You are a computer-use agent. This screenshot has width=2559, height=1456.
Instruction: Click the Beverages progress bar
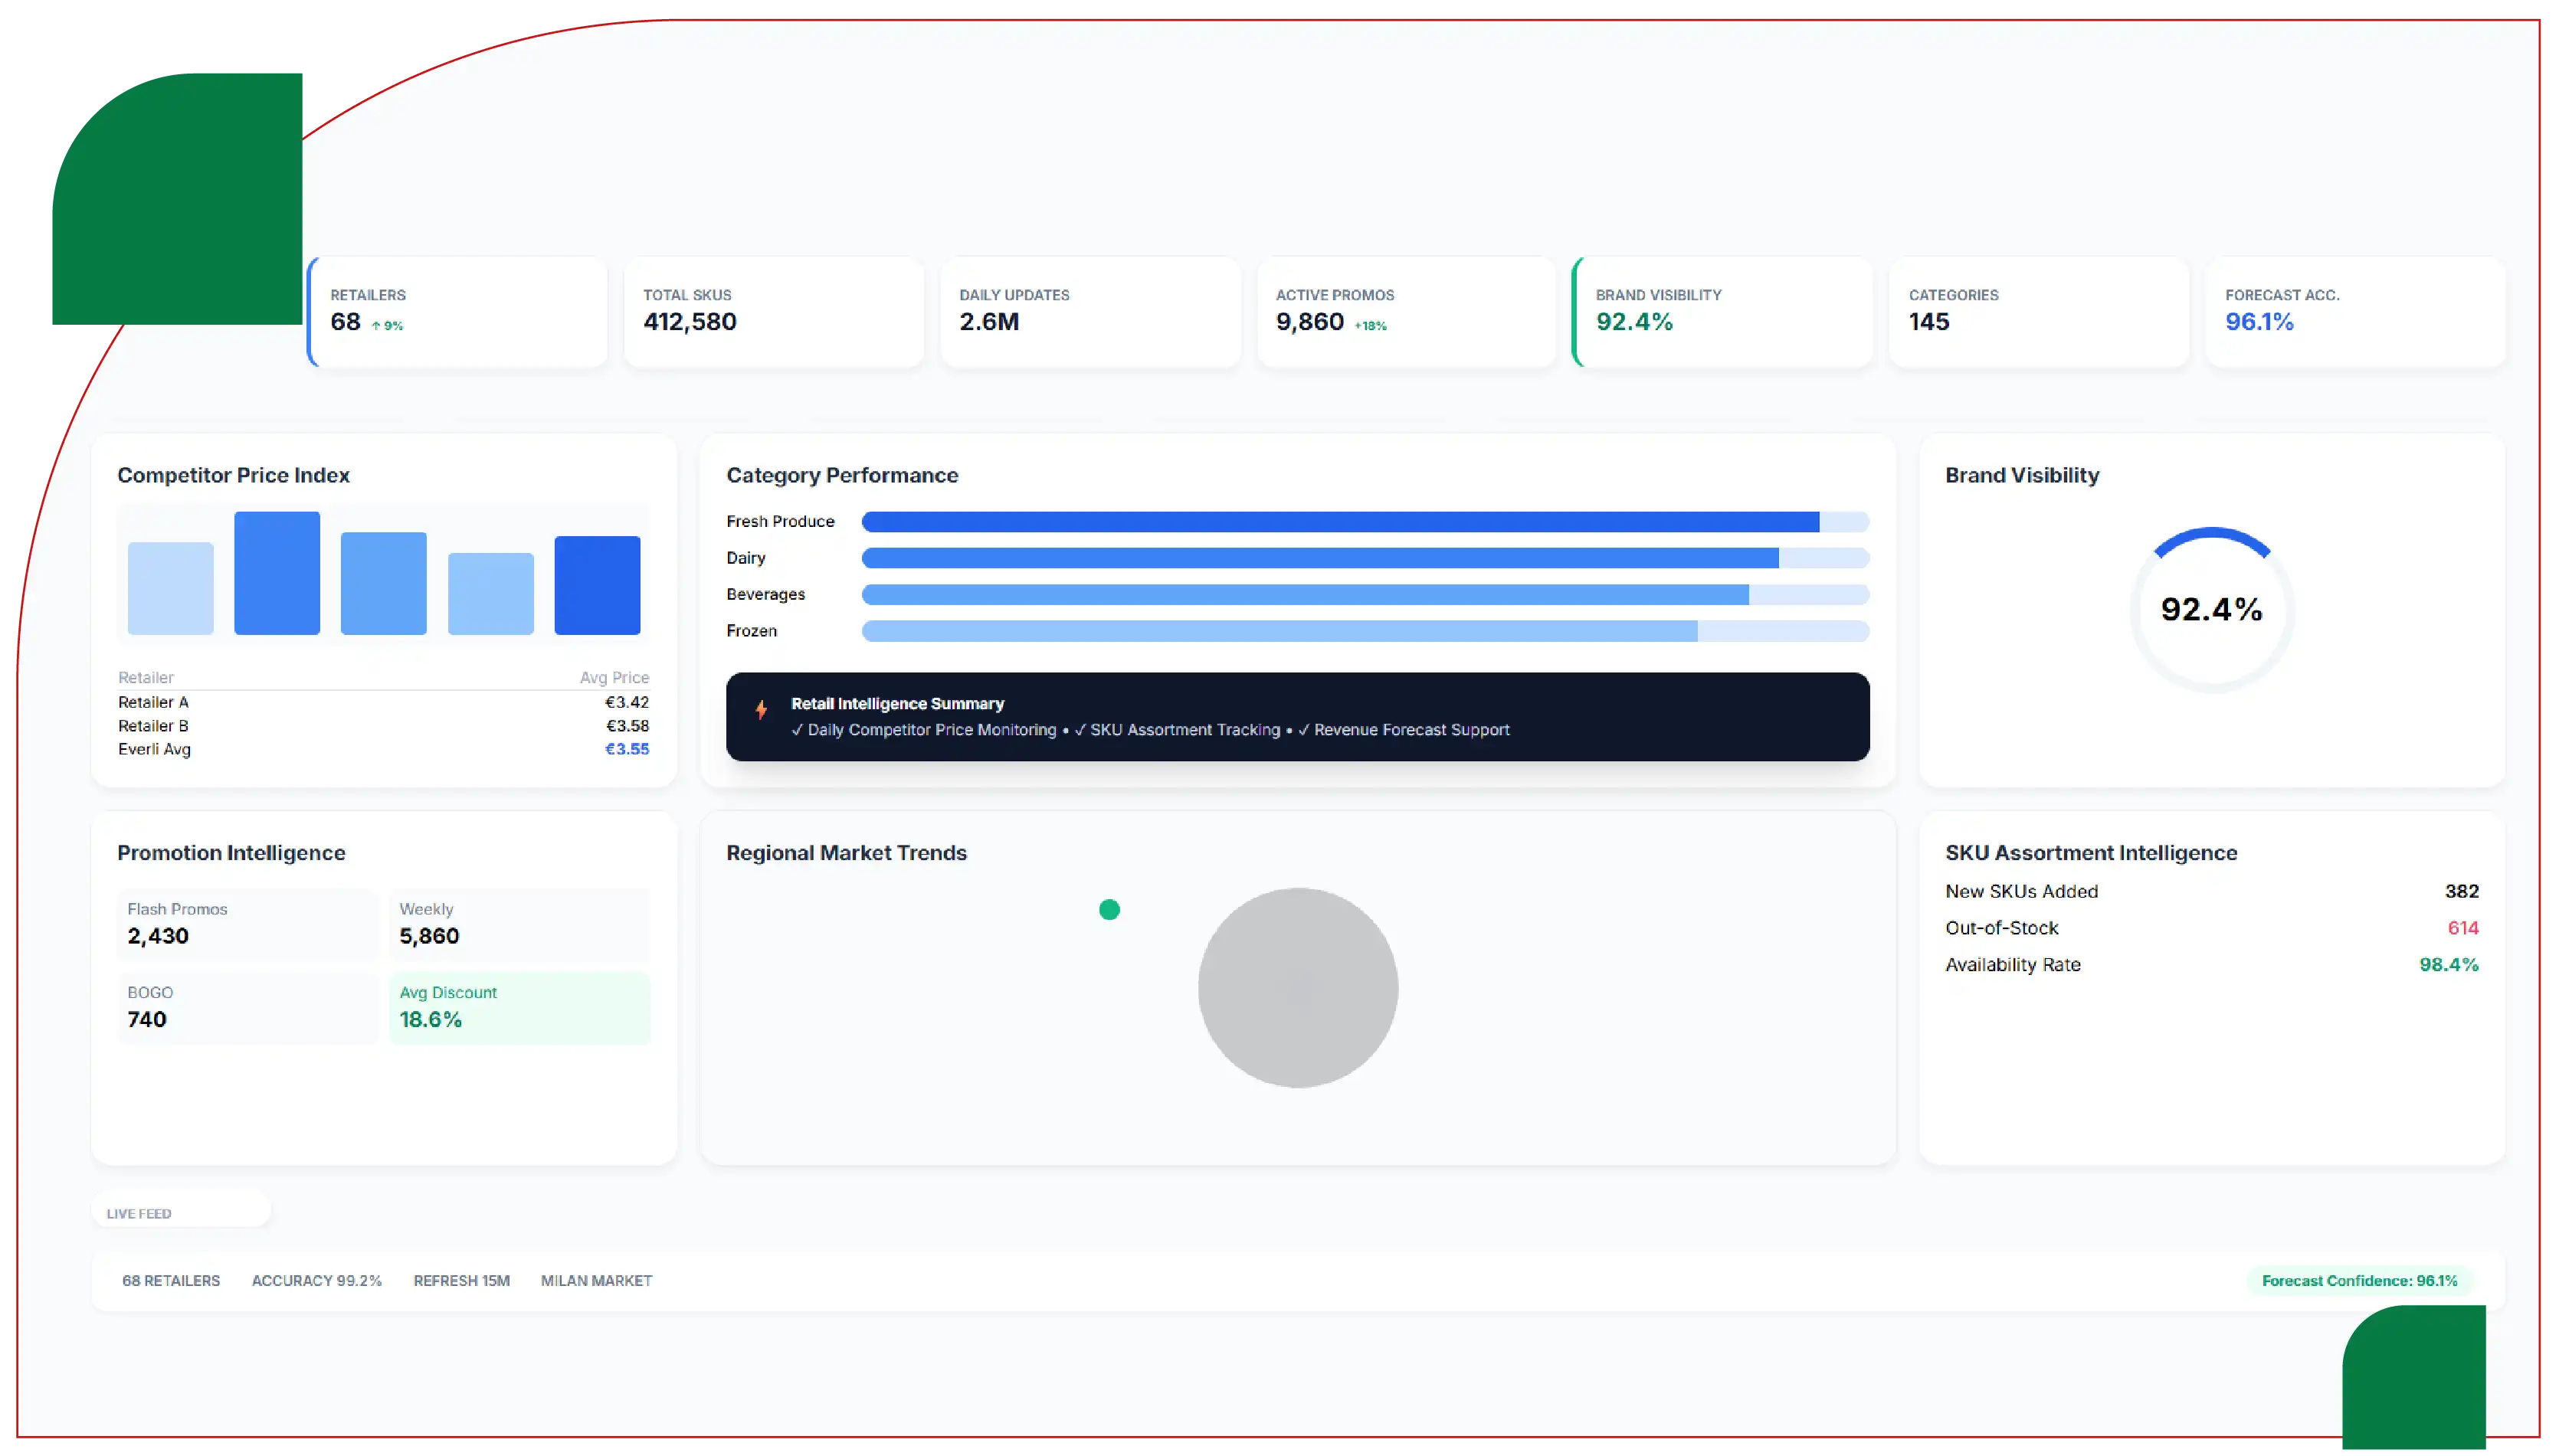(x=1365, y=595)
